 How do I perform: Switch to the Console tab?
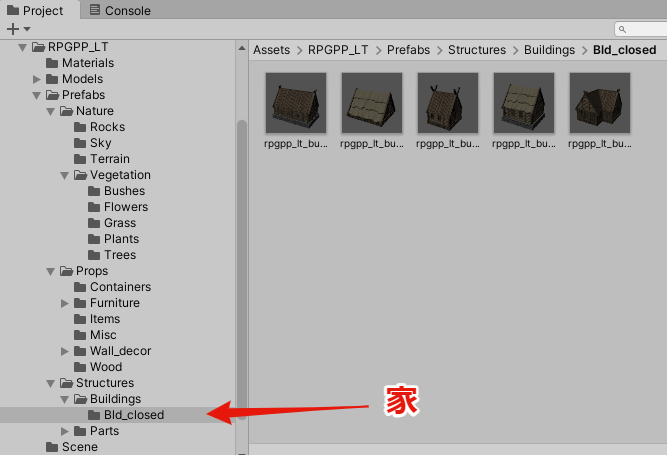pos(121,10)
